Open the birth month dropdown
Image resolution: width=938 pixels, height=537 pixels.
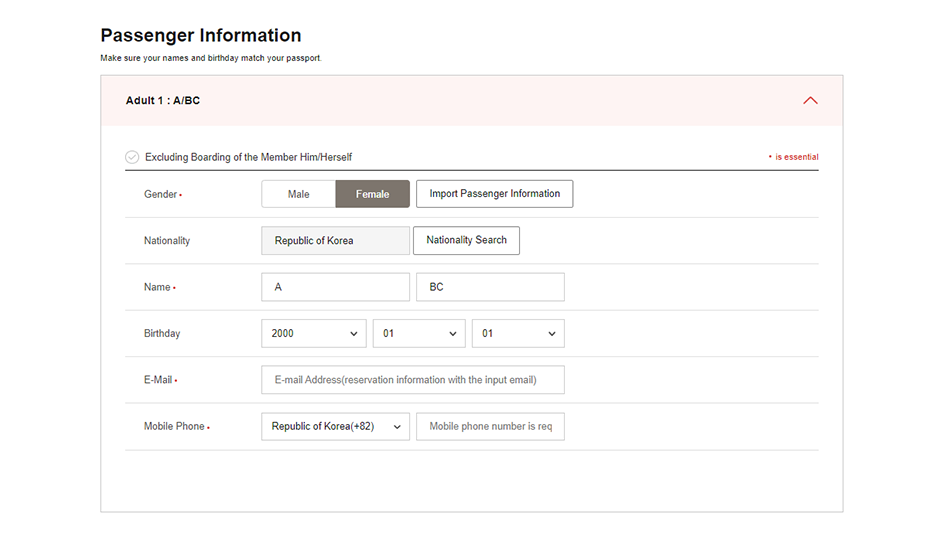419,333
